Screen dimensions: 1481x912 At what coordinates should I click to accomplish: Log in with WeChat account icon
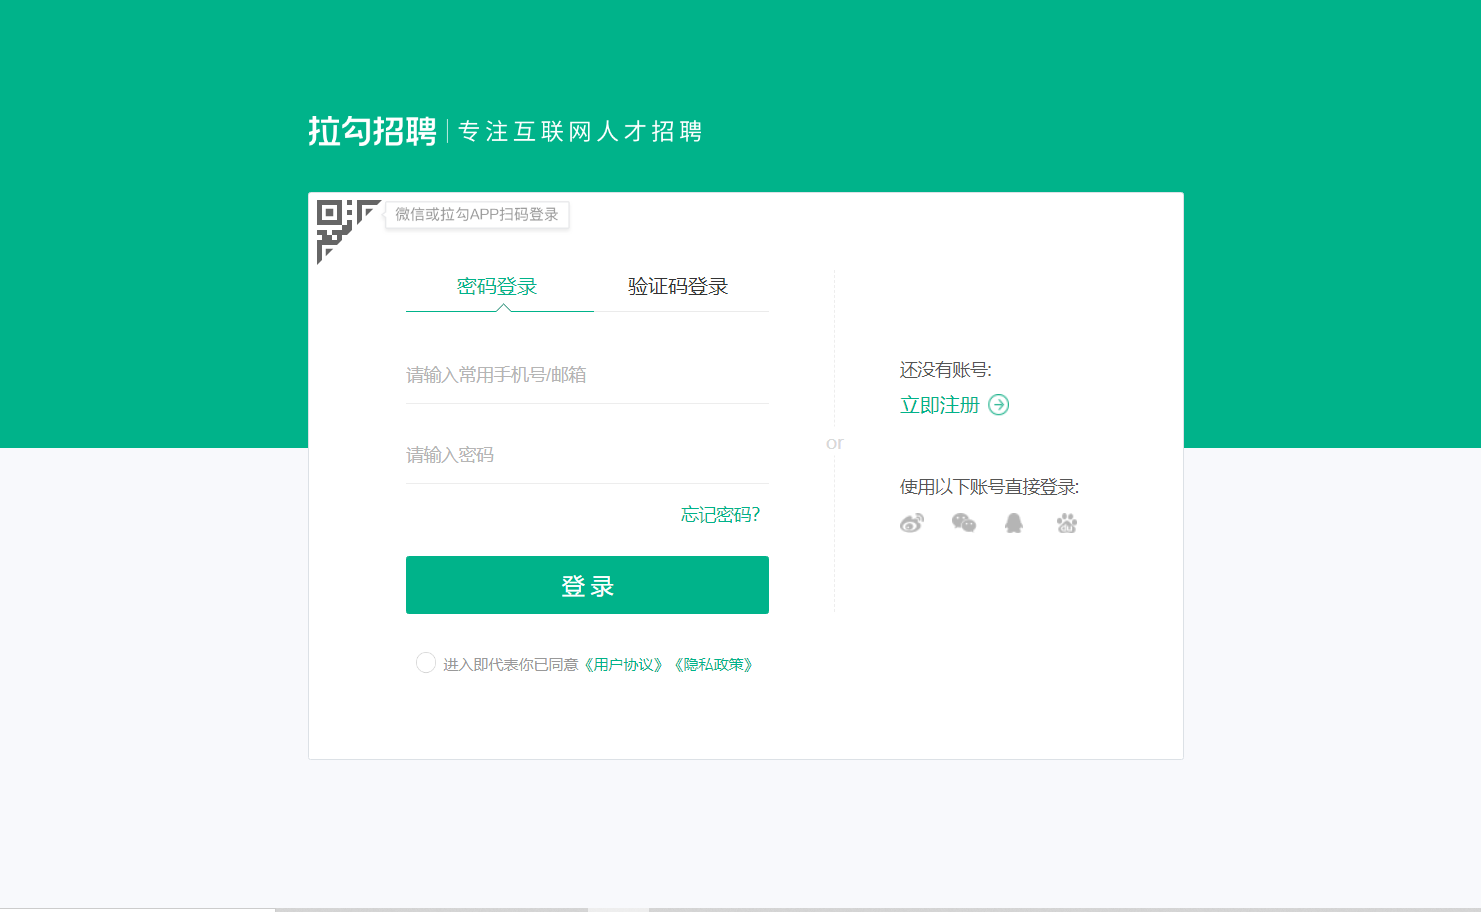(x=964, y=523)
